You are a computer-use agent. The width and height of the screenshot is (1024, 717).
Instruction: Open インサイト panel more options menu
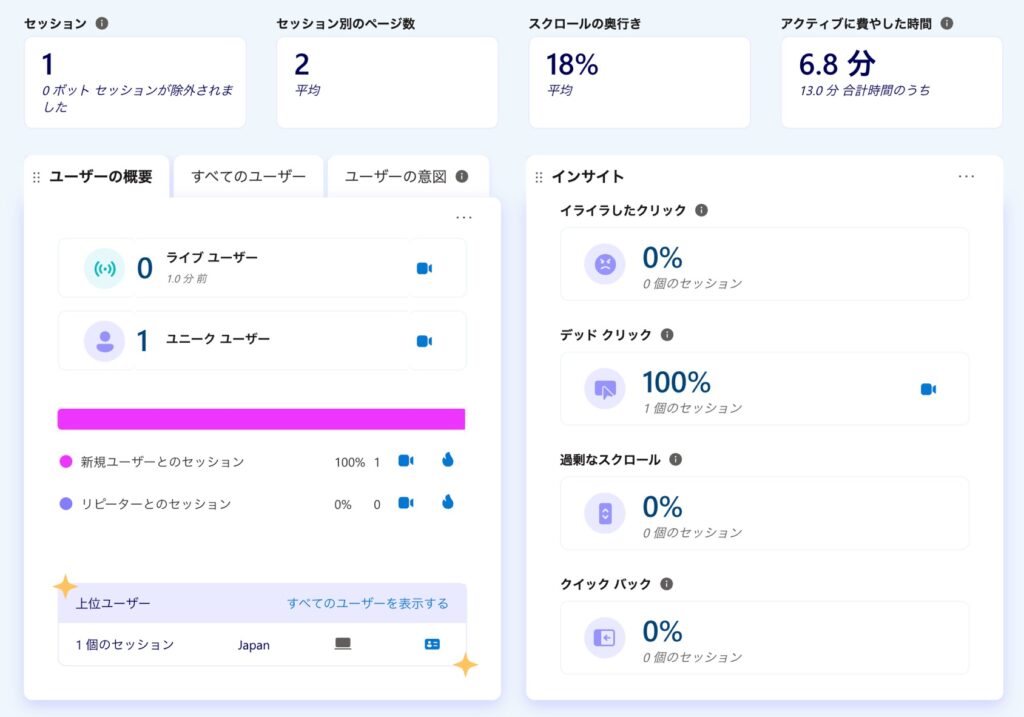[966, 176]
